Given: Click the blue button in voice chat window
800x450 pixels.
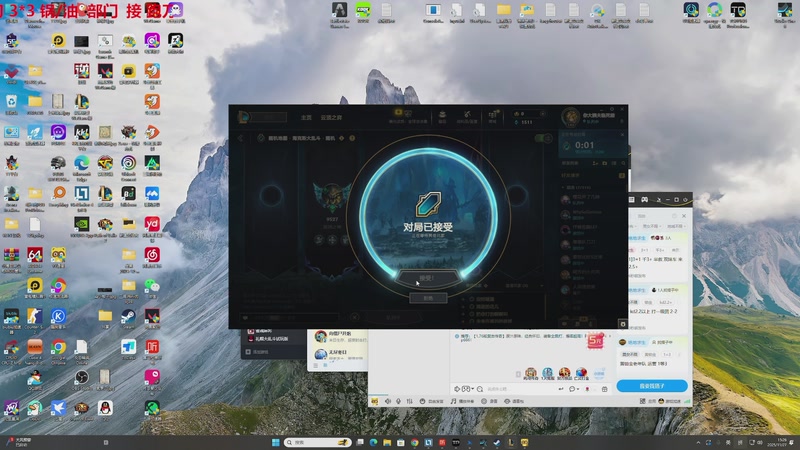Looking at the screenshot, I should click(652, 386).
